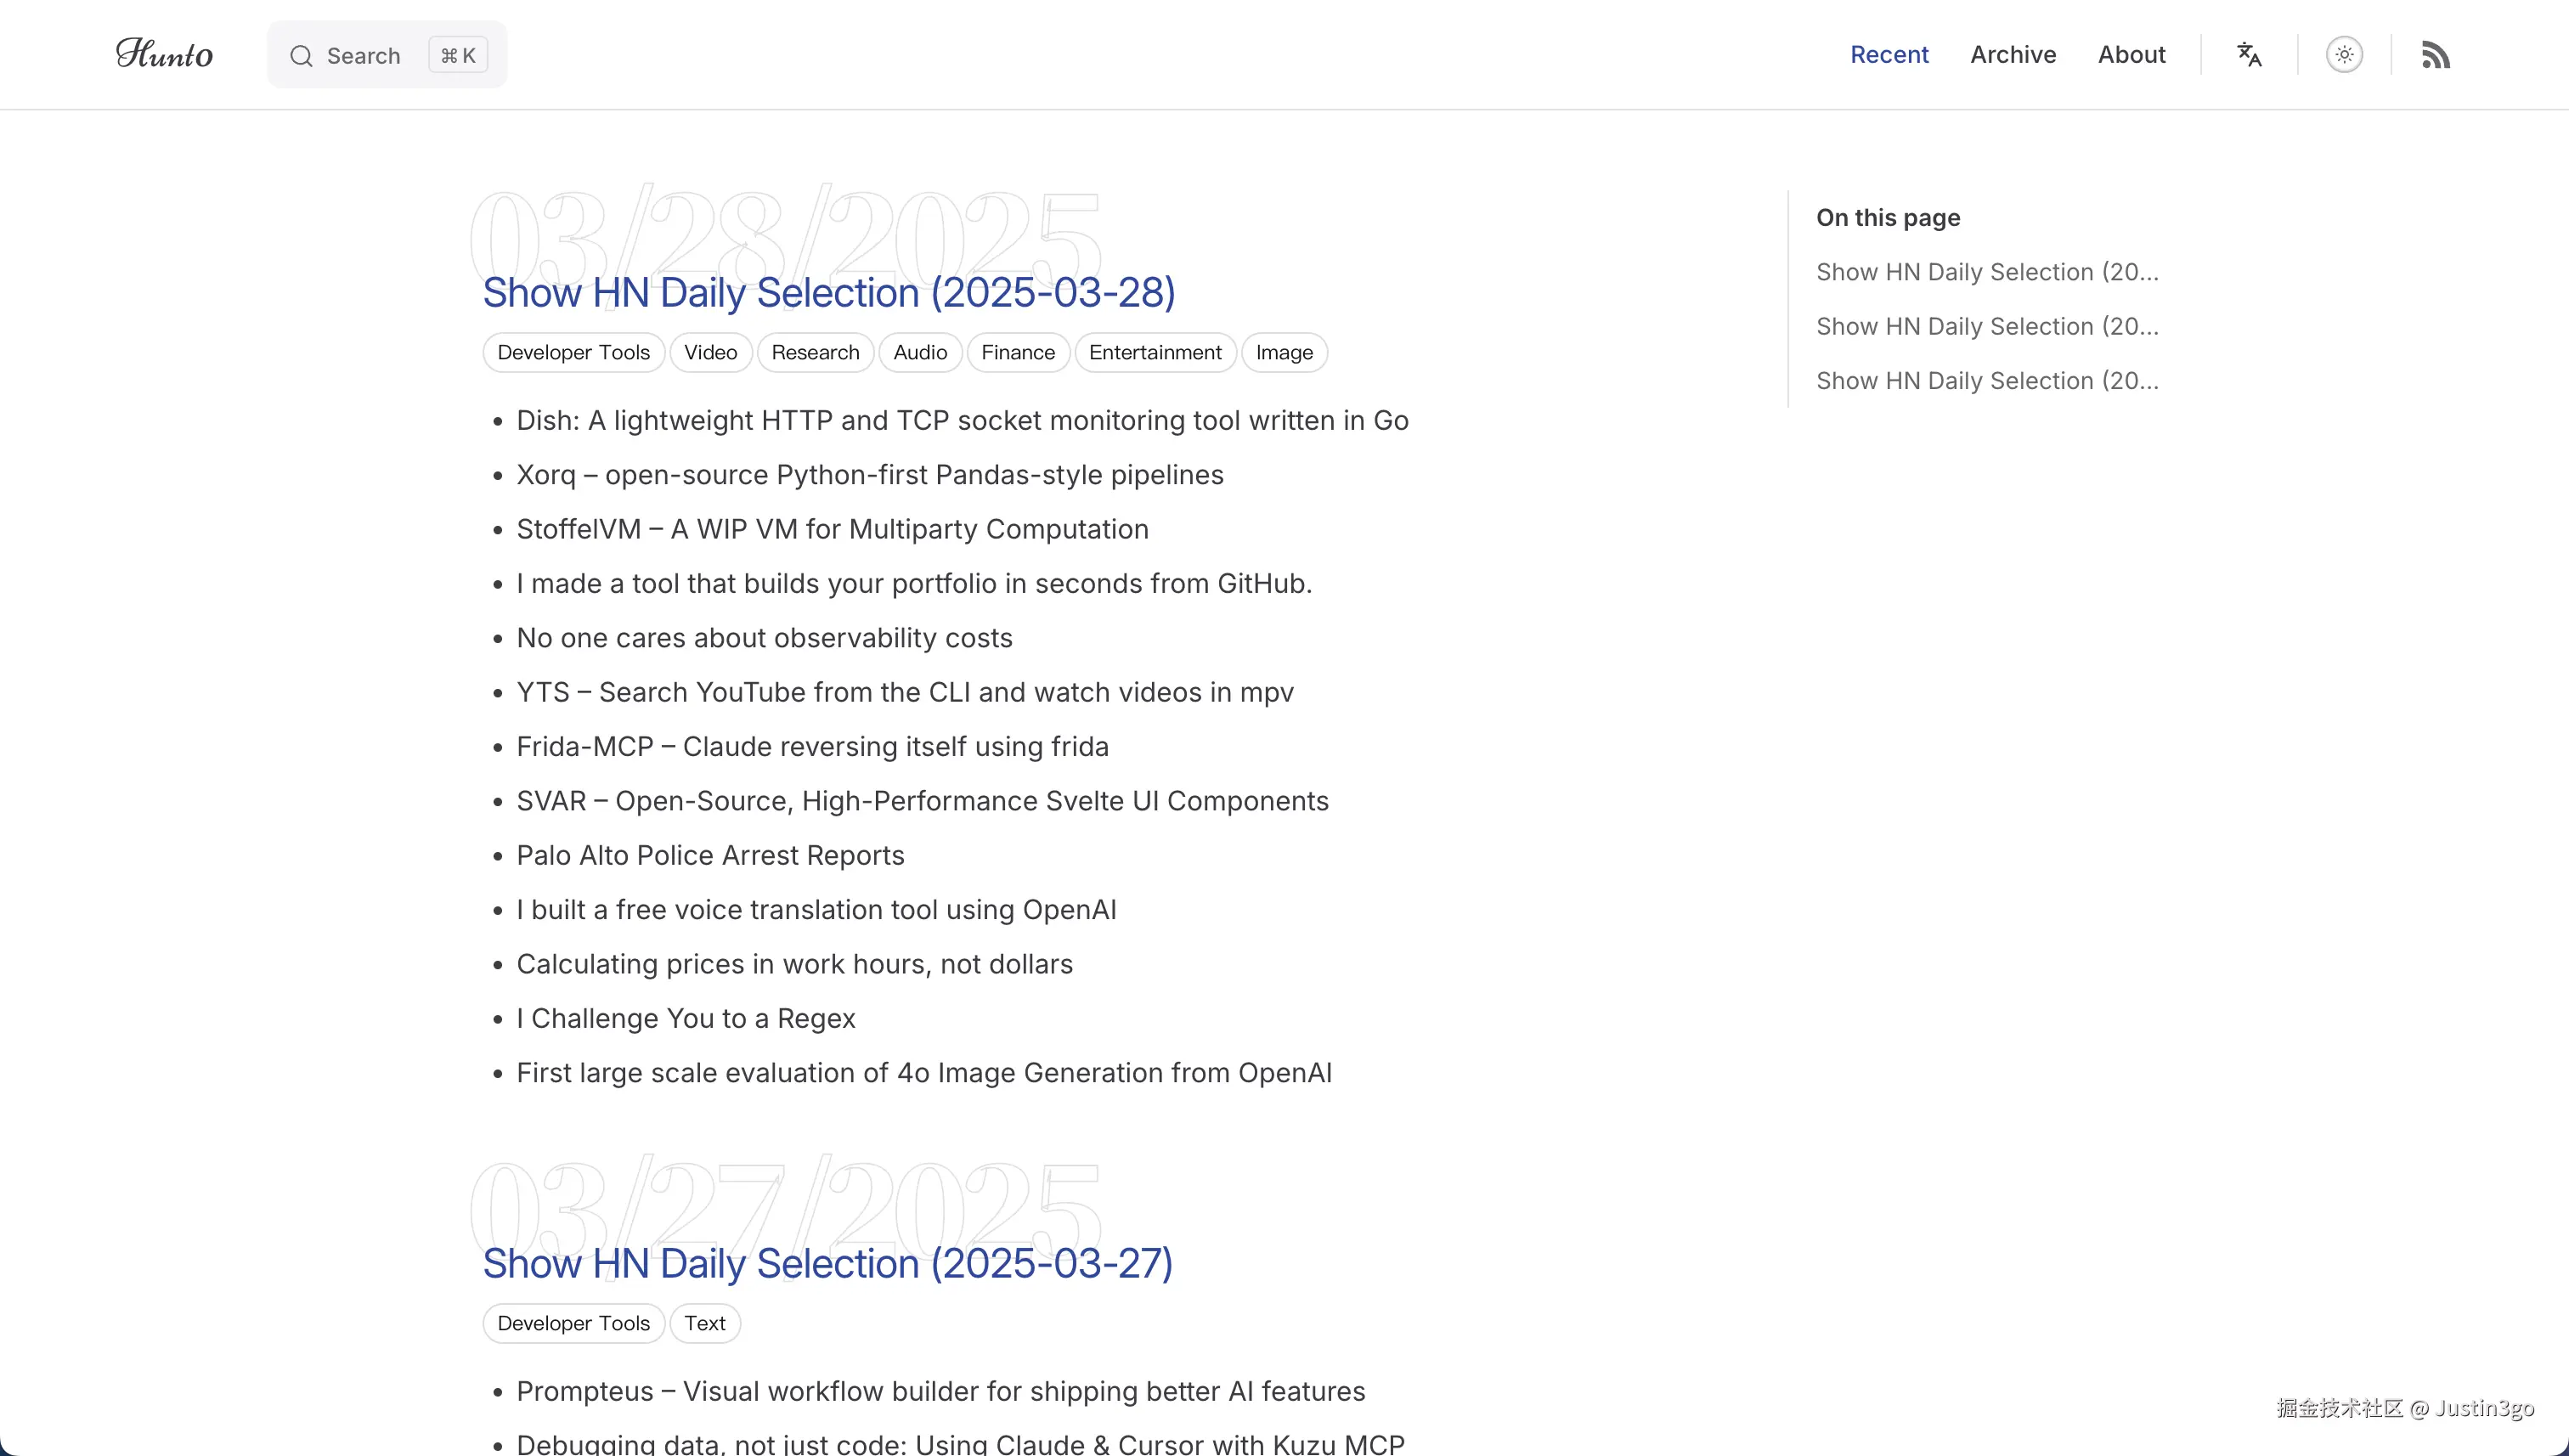Open the RSS feed icon
The height and width of the screenshot is (1456, 2569).
tap(2435, 54)
